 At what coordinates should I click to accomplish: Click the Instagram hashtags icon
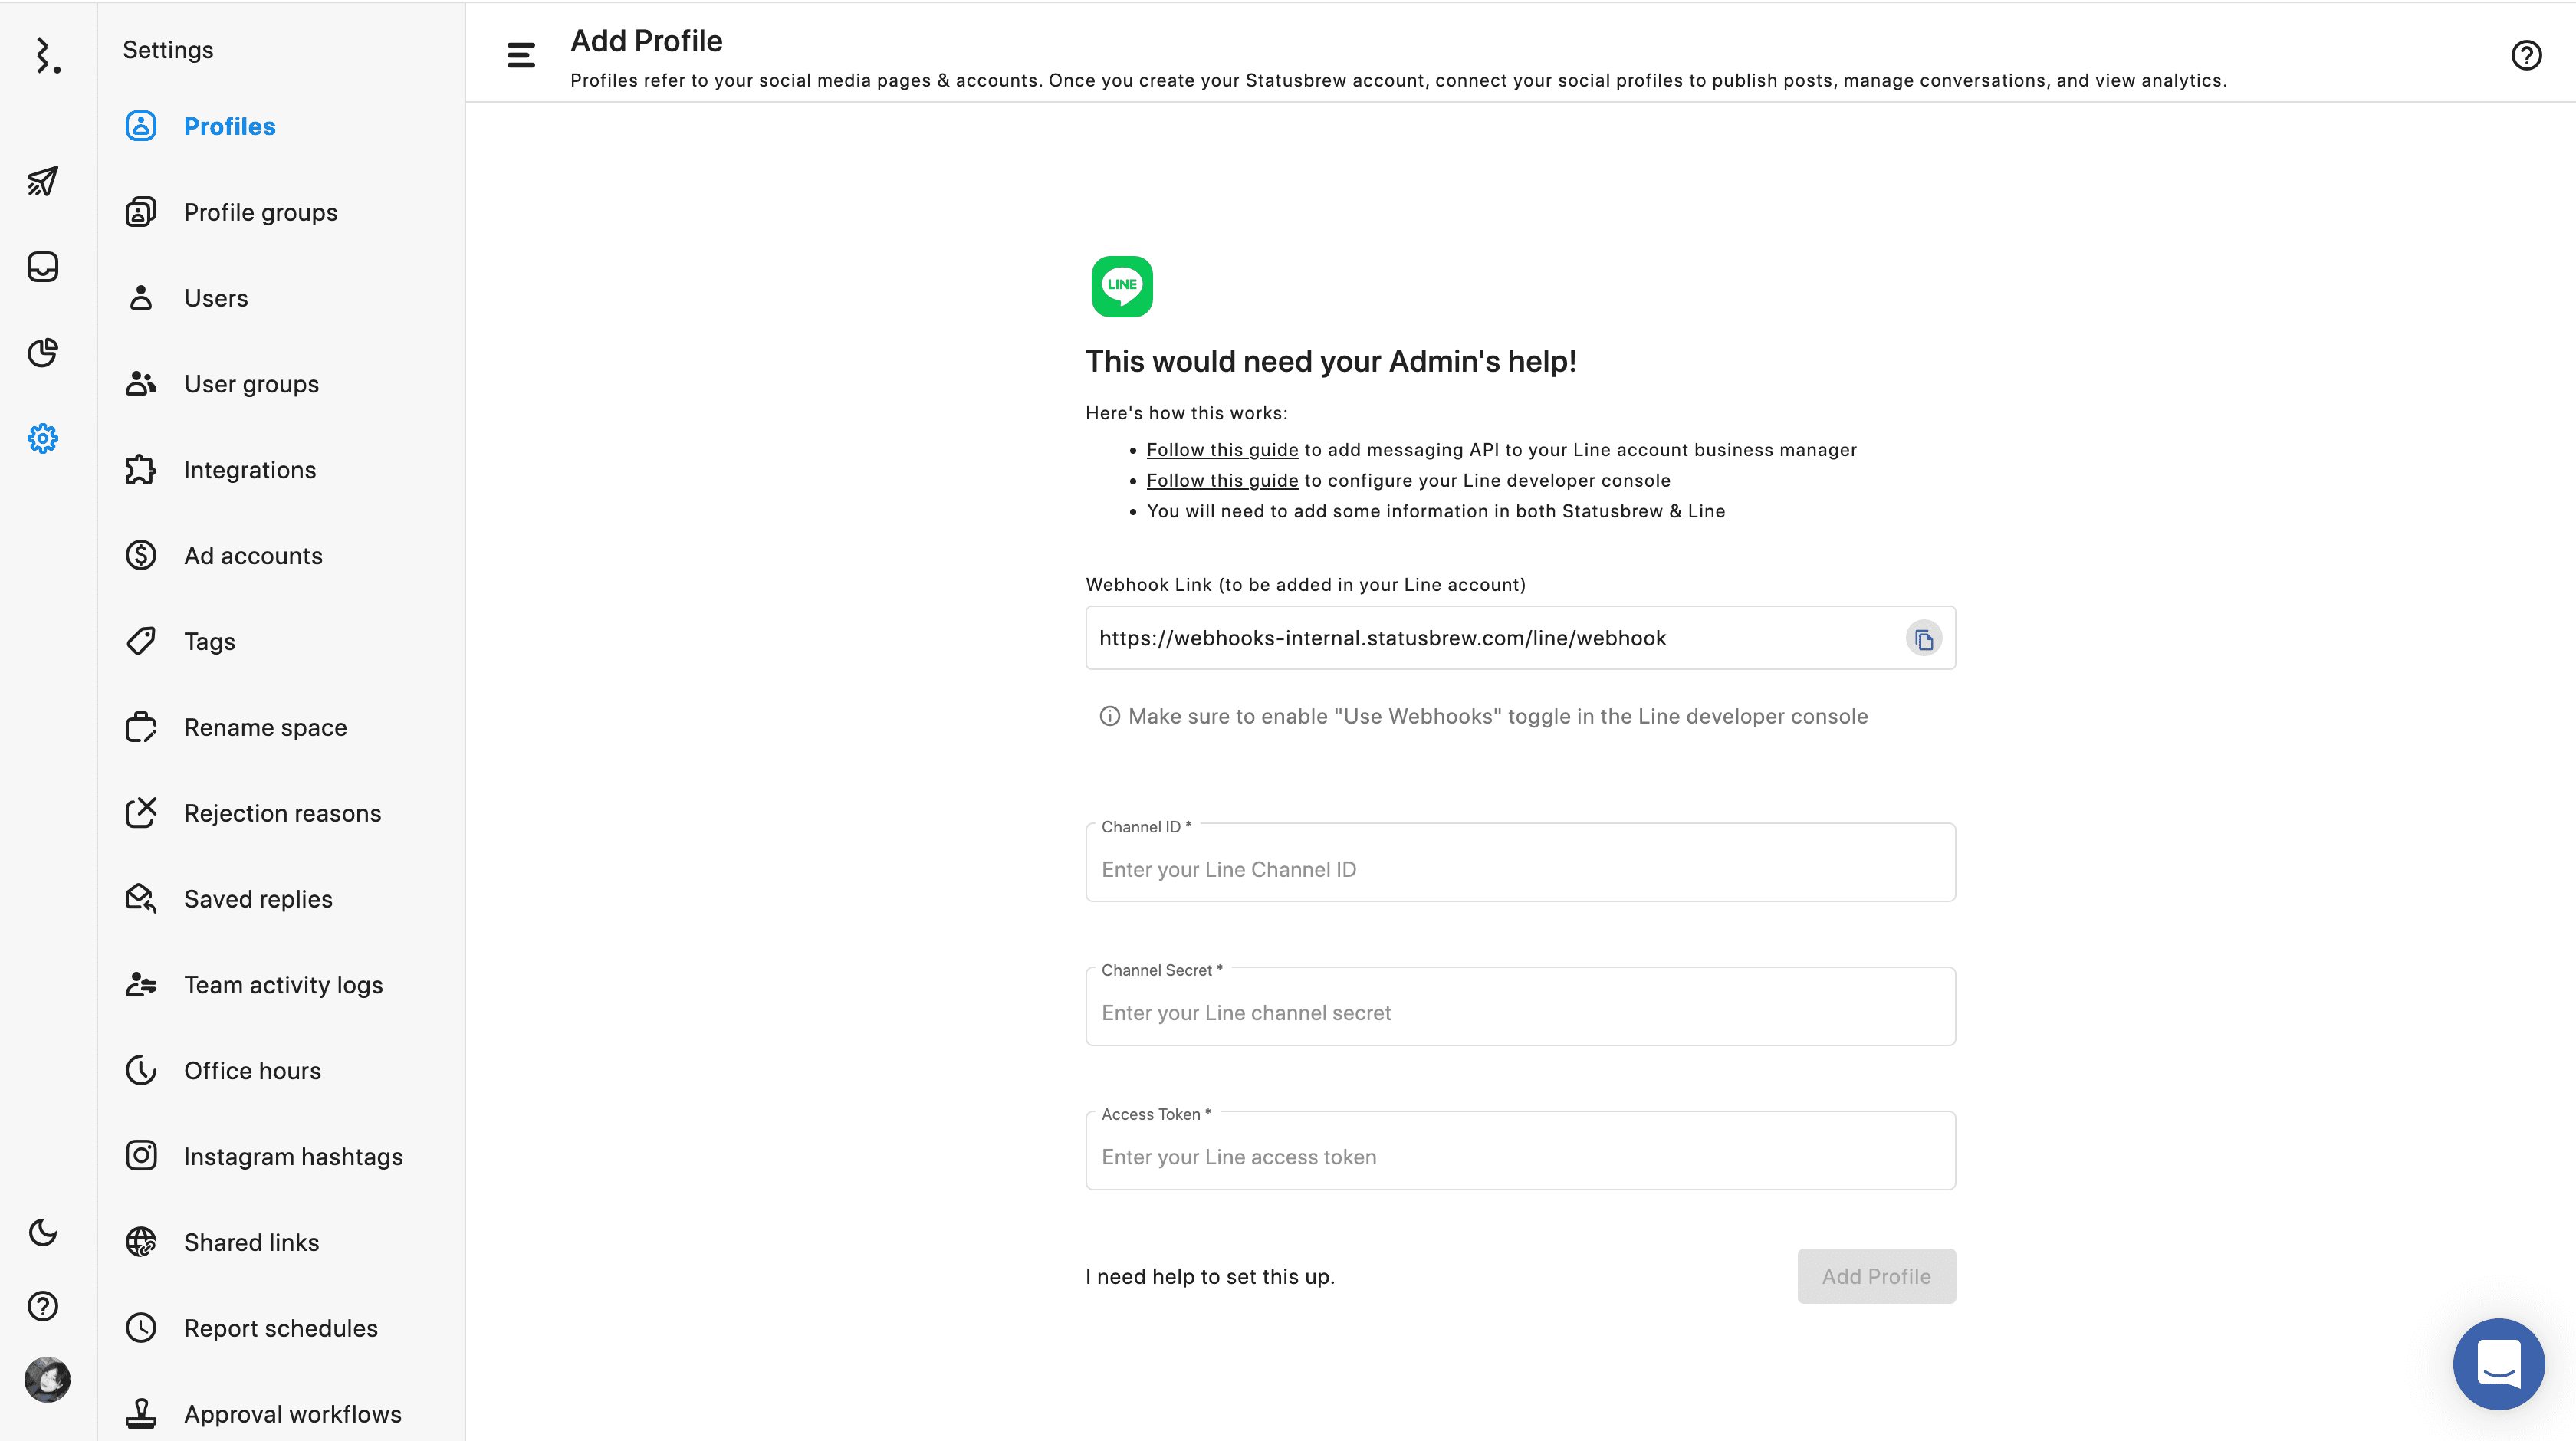click(x=141, y=1156)
